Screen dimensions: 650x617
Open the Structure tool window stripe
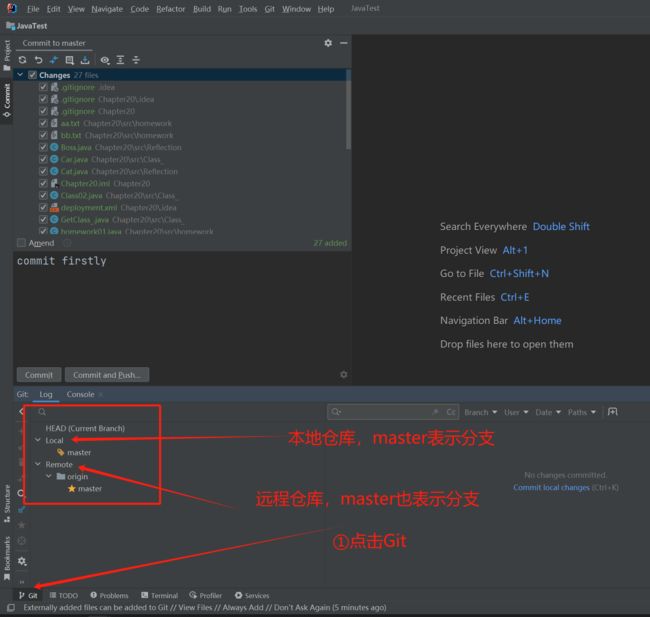tap(7, 503)
